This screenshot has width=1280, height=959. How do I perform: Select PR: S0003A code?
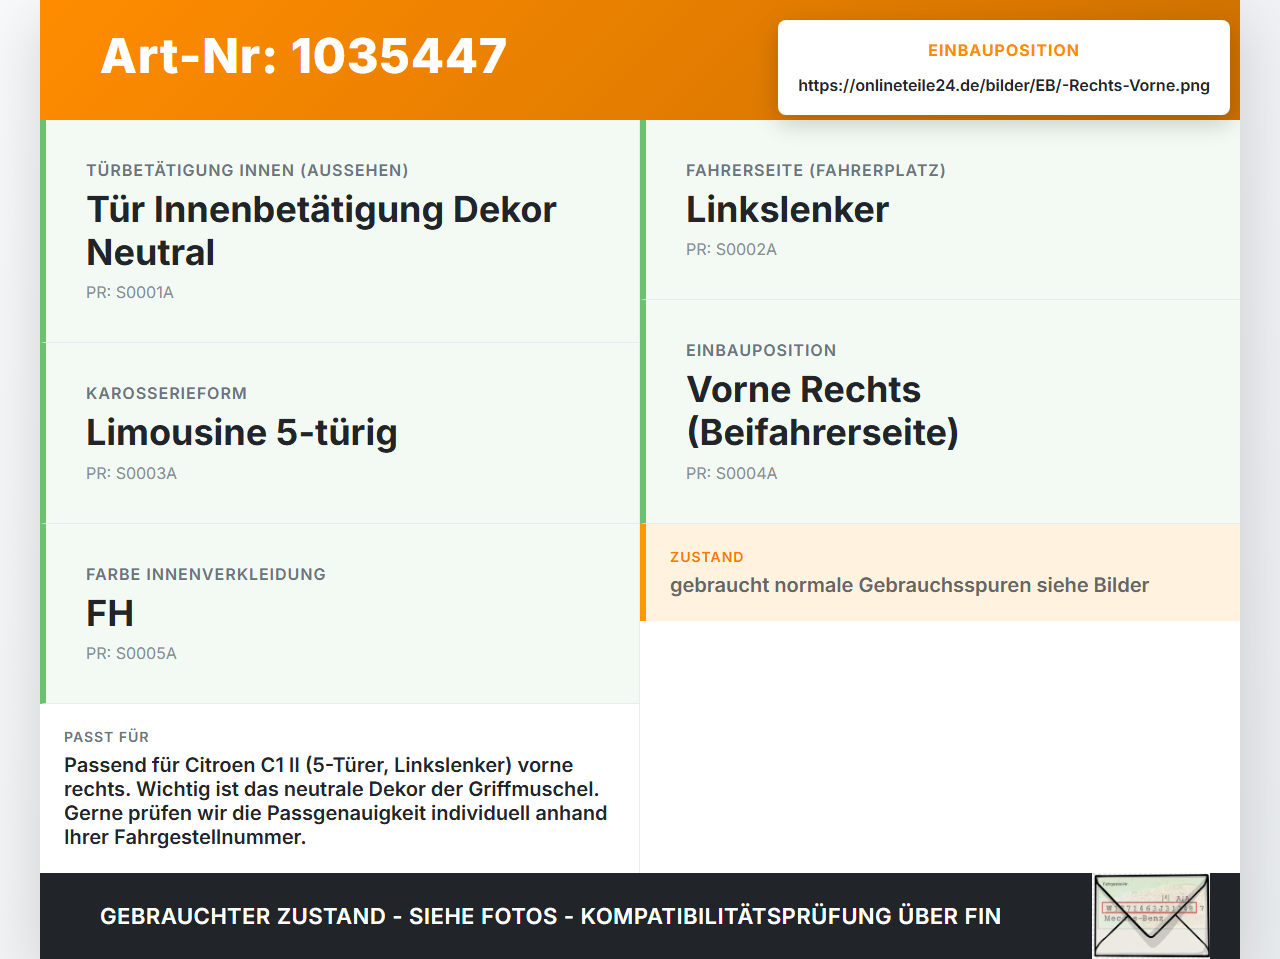coord(131,473)
